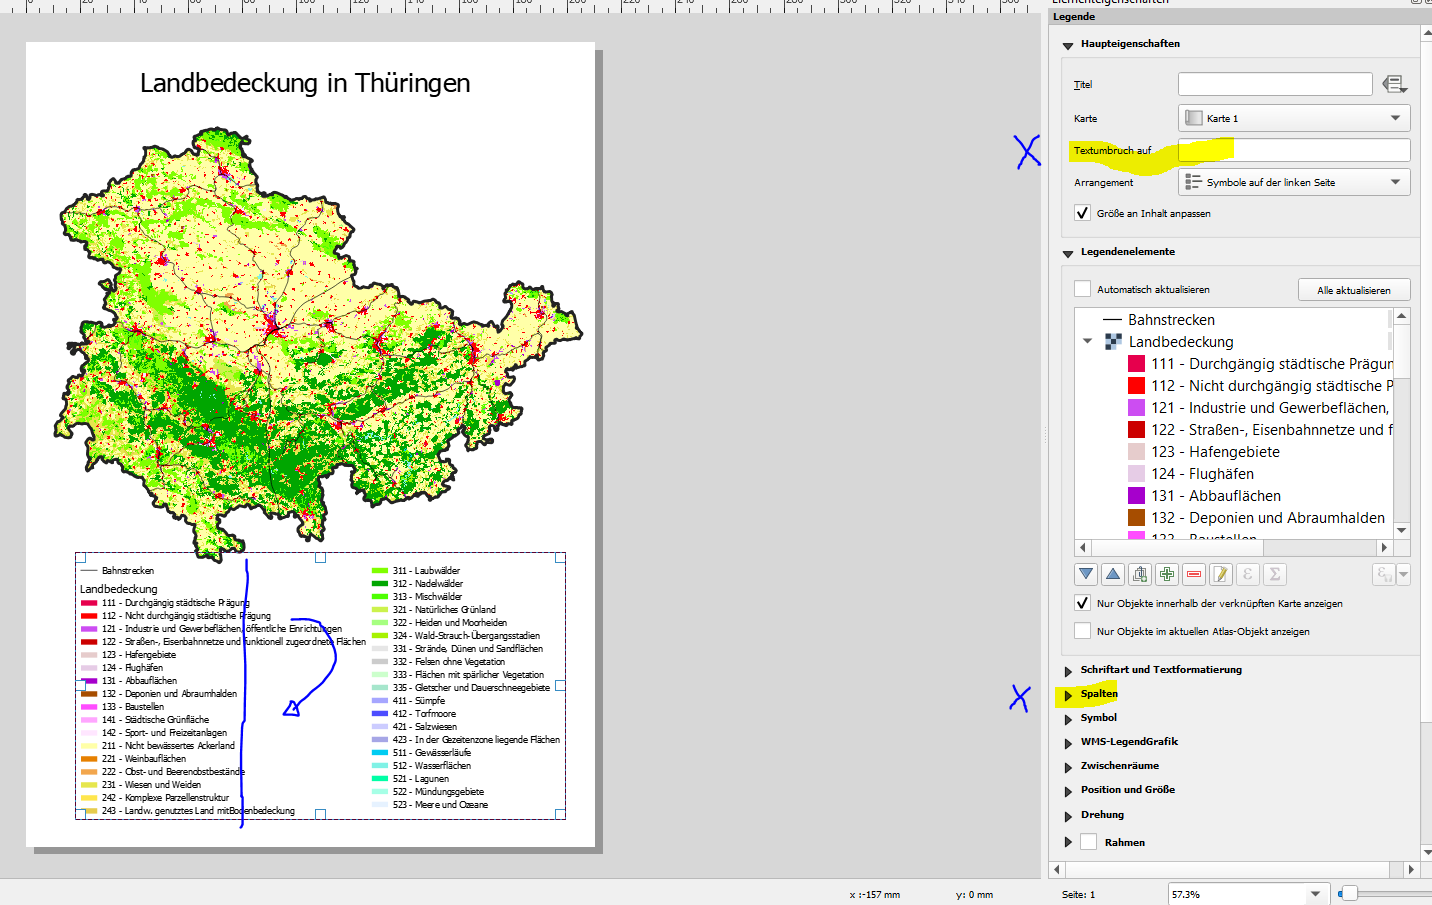Click the insert expression icon beside Titel
The width and height of the screenshot is (1432, 905).
tap(1395, 85)
